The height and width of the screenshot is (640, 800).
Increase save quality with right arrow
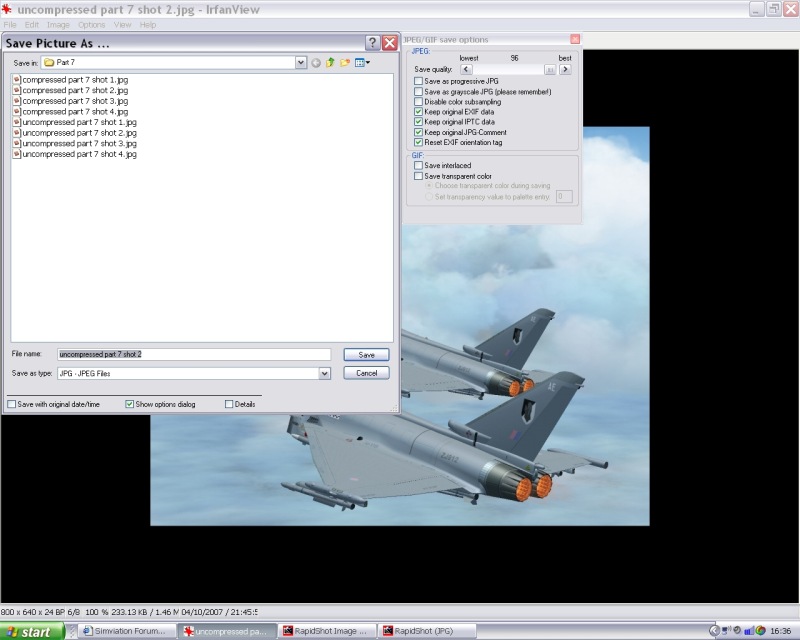[x=565, y=70]
